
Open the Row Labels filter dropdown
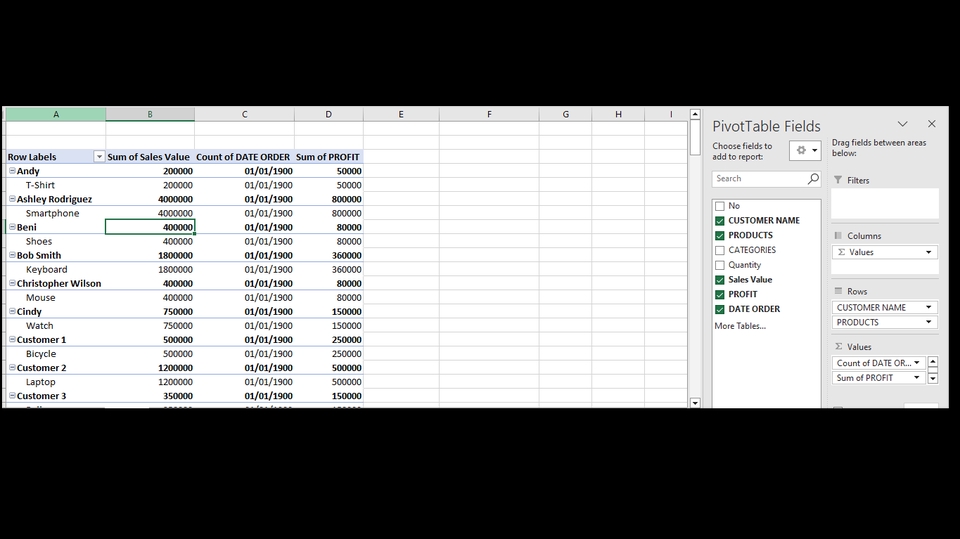[99, 157]
